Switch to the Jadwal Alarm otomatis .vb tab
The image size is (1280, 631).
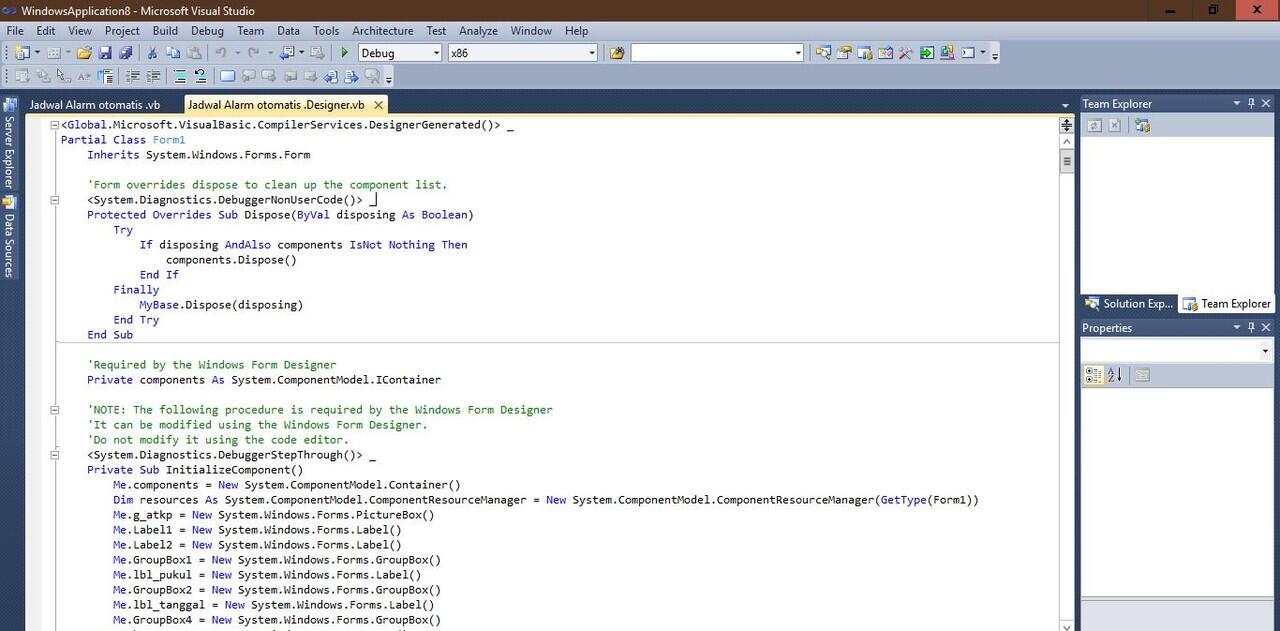pos(95,104)
